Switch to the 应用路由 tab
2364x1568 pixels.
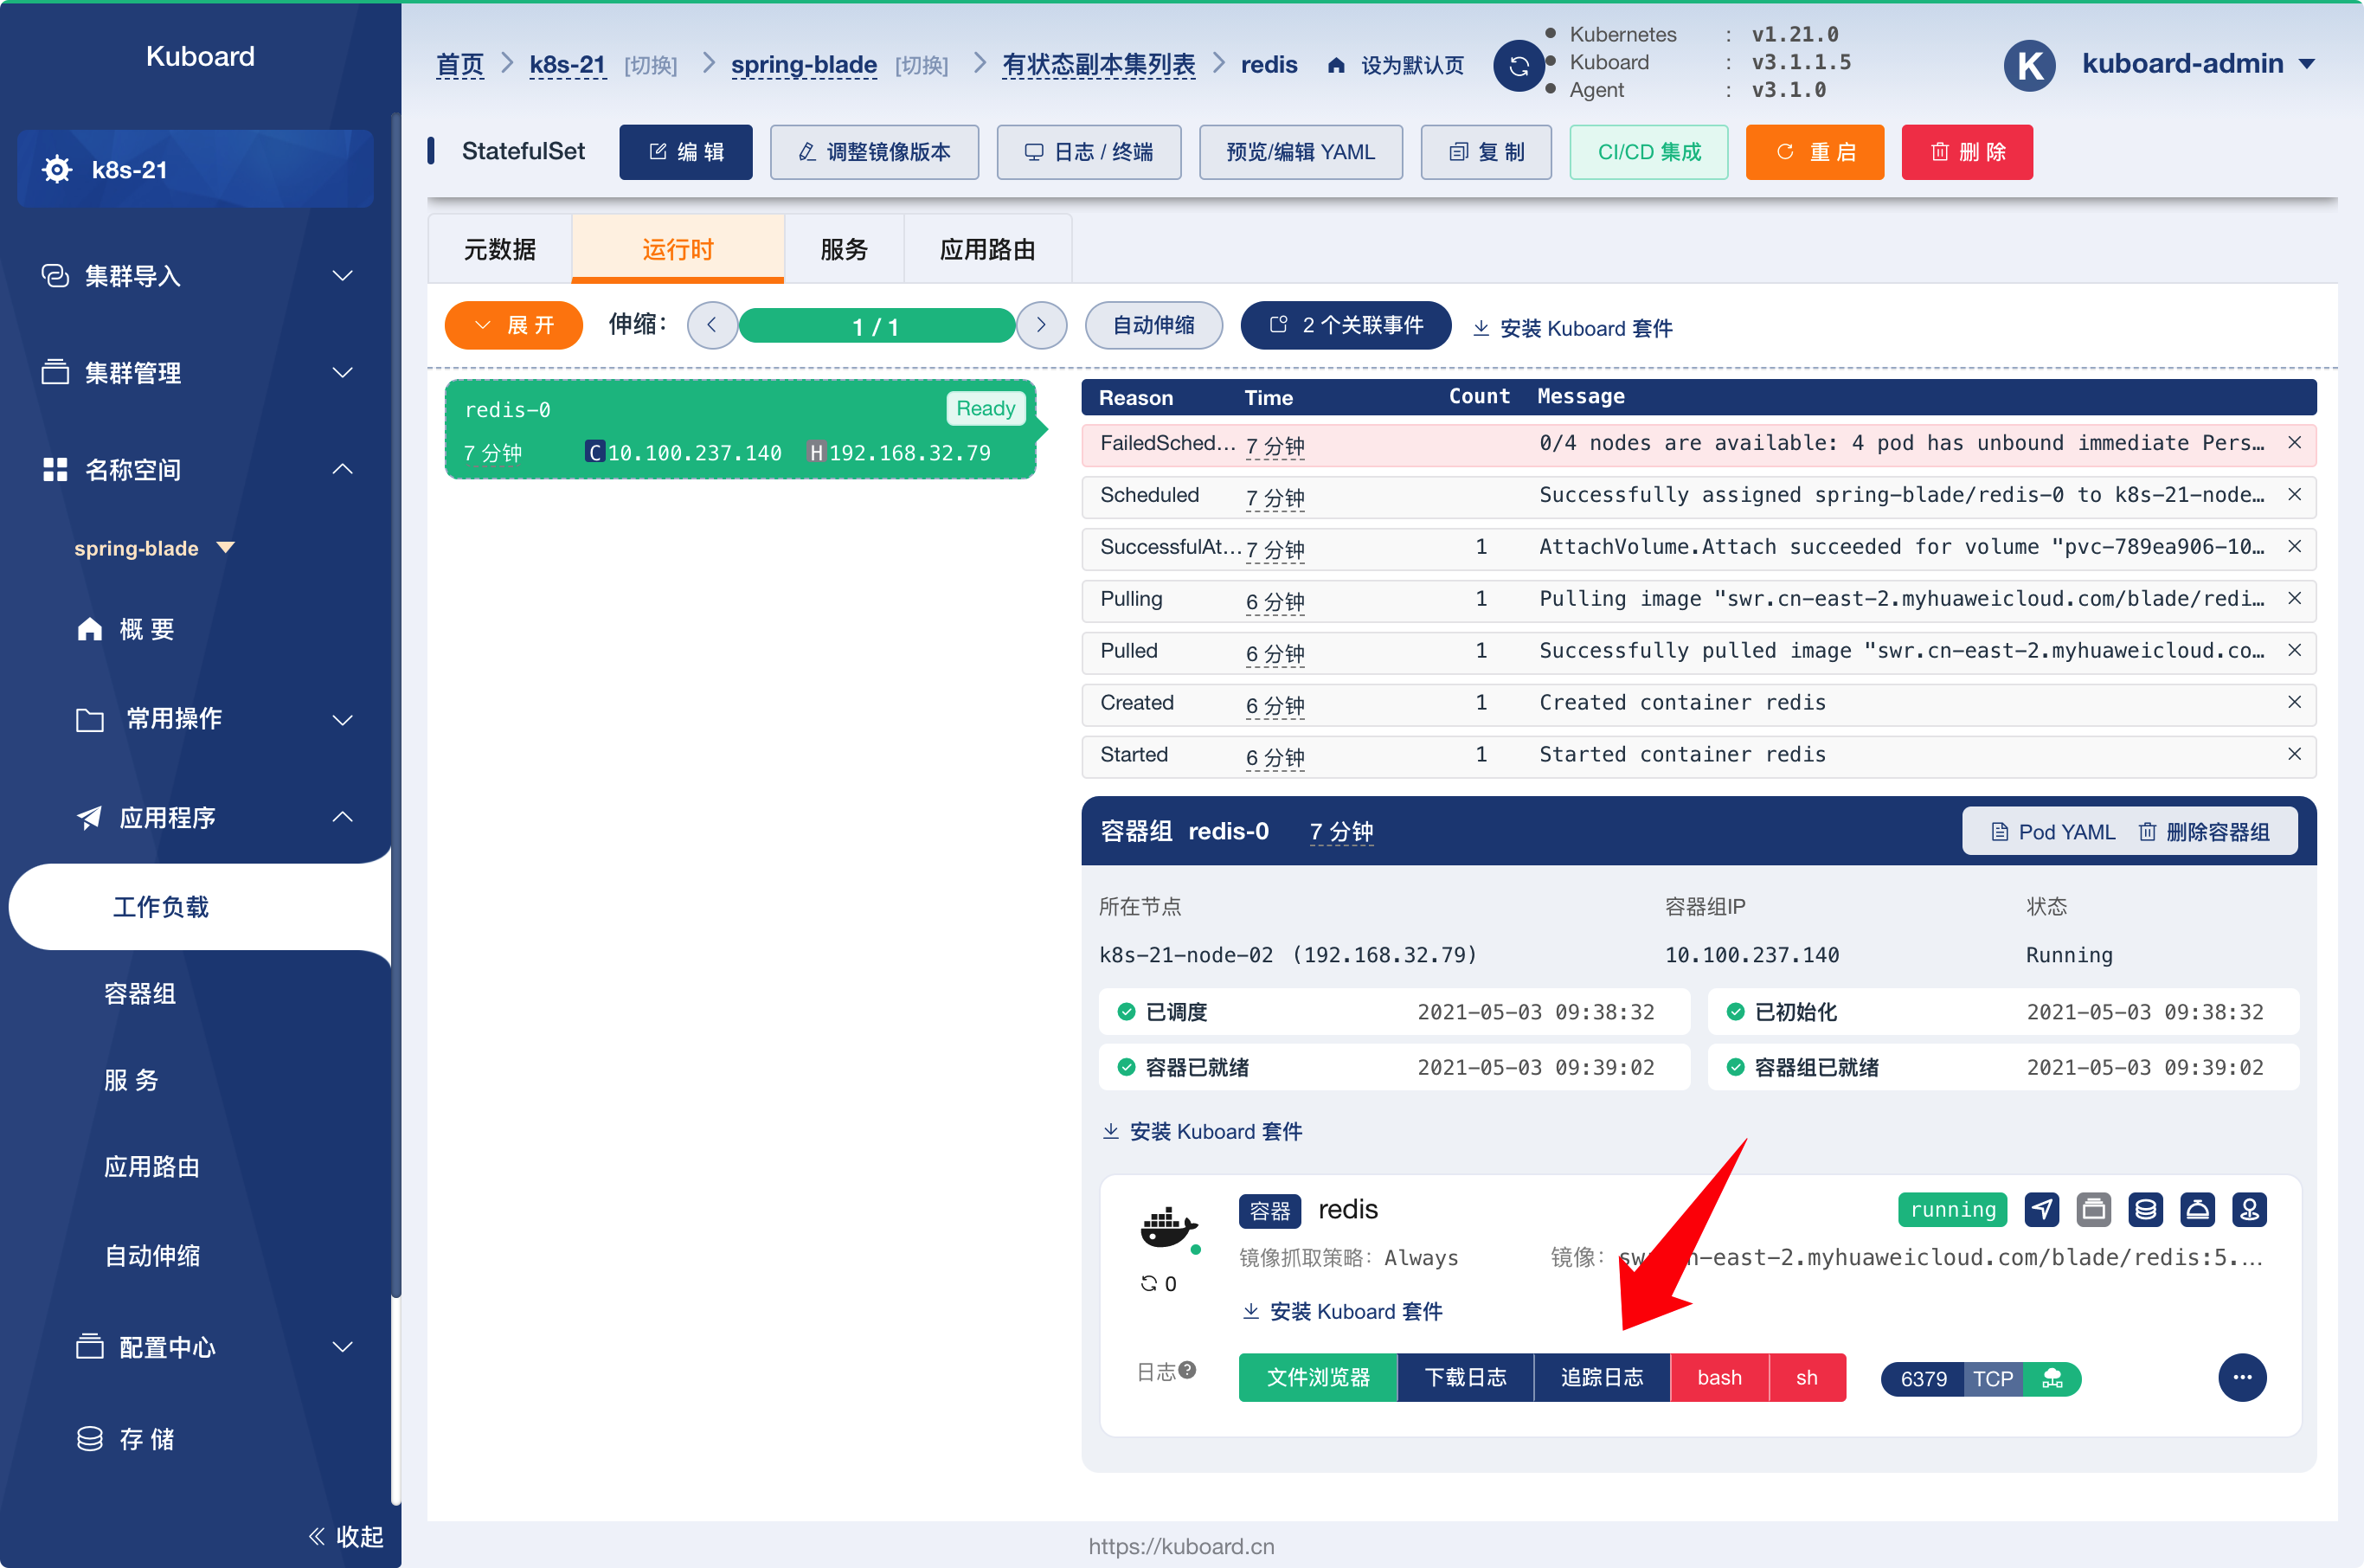click(x=987, y=249)
